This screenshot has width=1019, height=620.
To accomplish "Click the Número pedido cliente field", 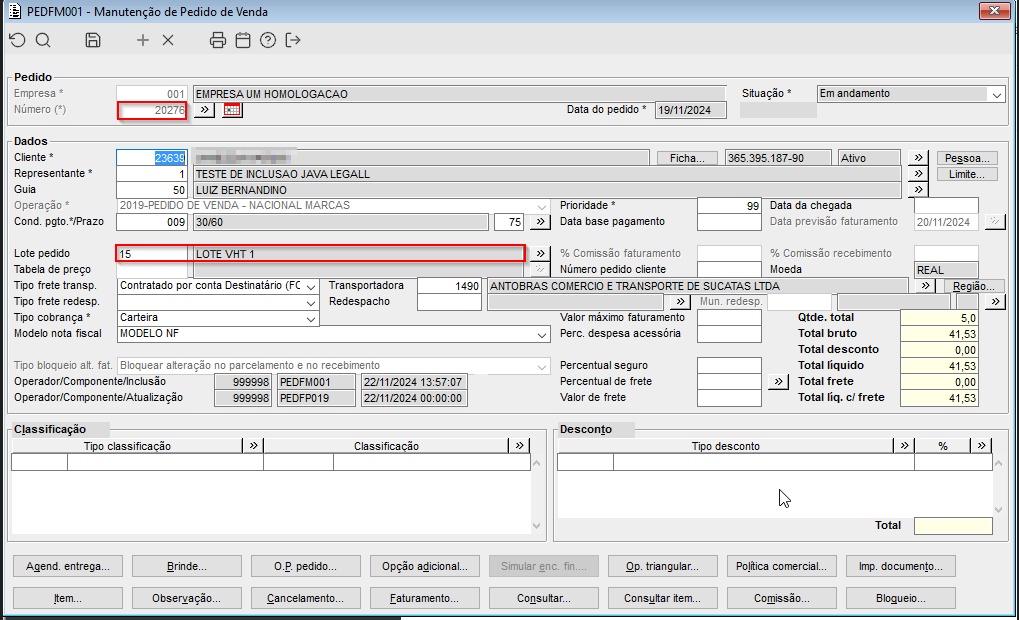I will 729,269.
